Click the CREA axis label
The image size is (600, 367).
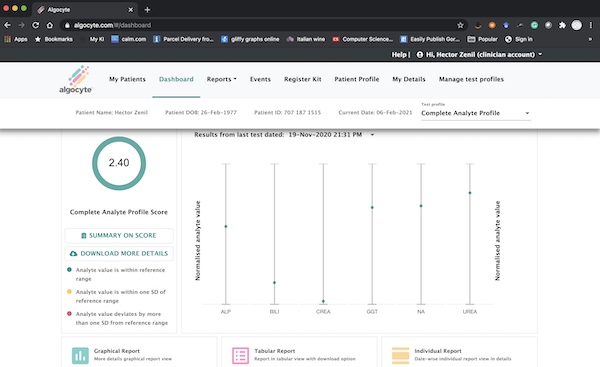tap(323, 312)
